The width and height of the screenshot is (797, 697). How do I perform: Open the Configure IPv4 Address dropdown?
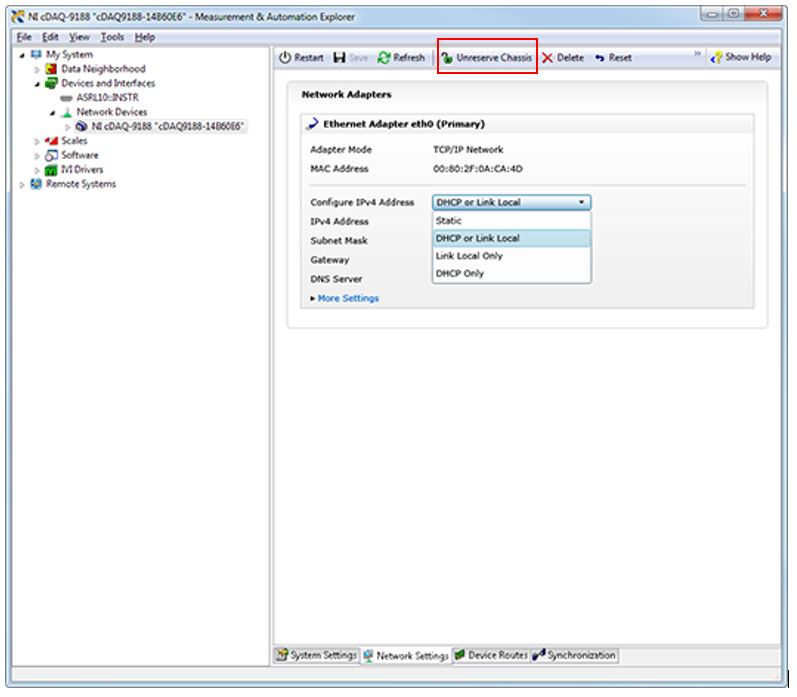[x=512, y=202]
